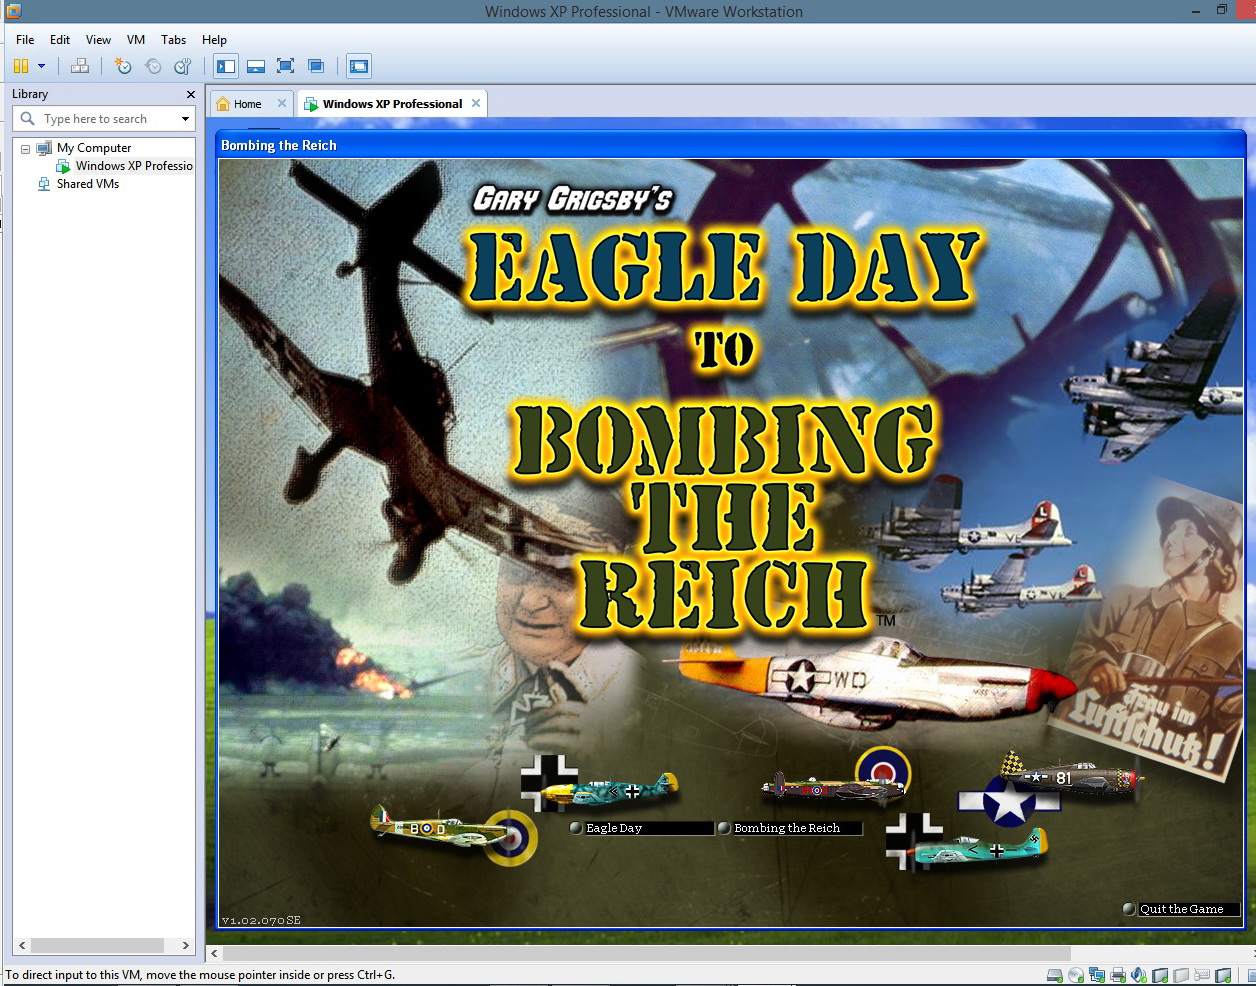The height and width of the screenshot is (986, 1256).
Task: Open the Tabs menu
Action: pos(174,40)
